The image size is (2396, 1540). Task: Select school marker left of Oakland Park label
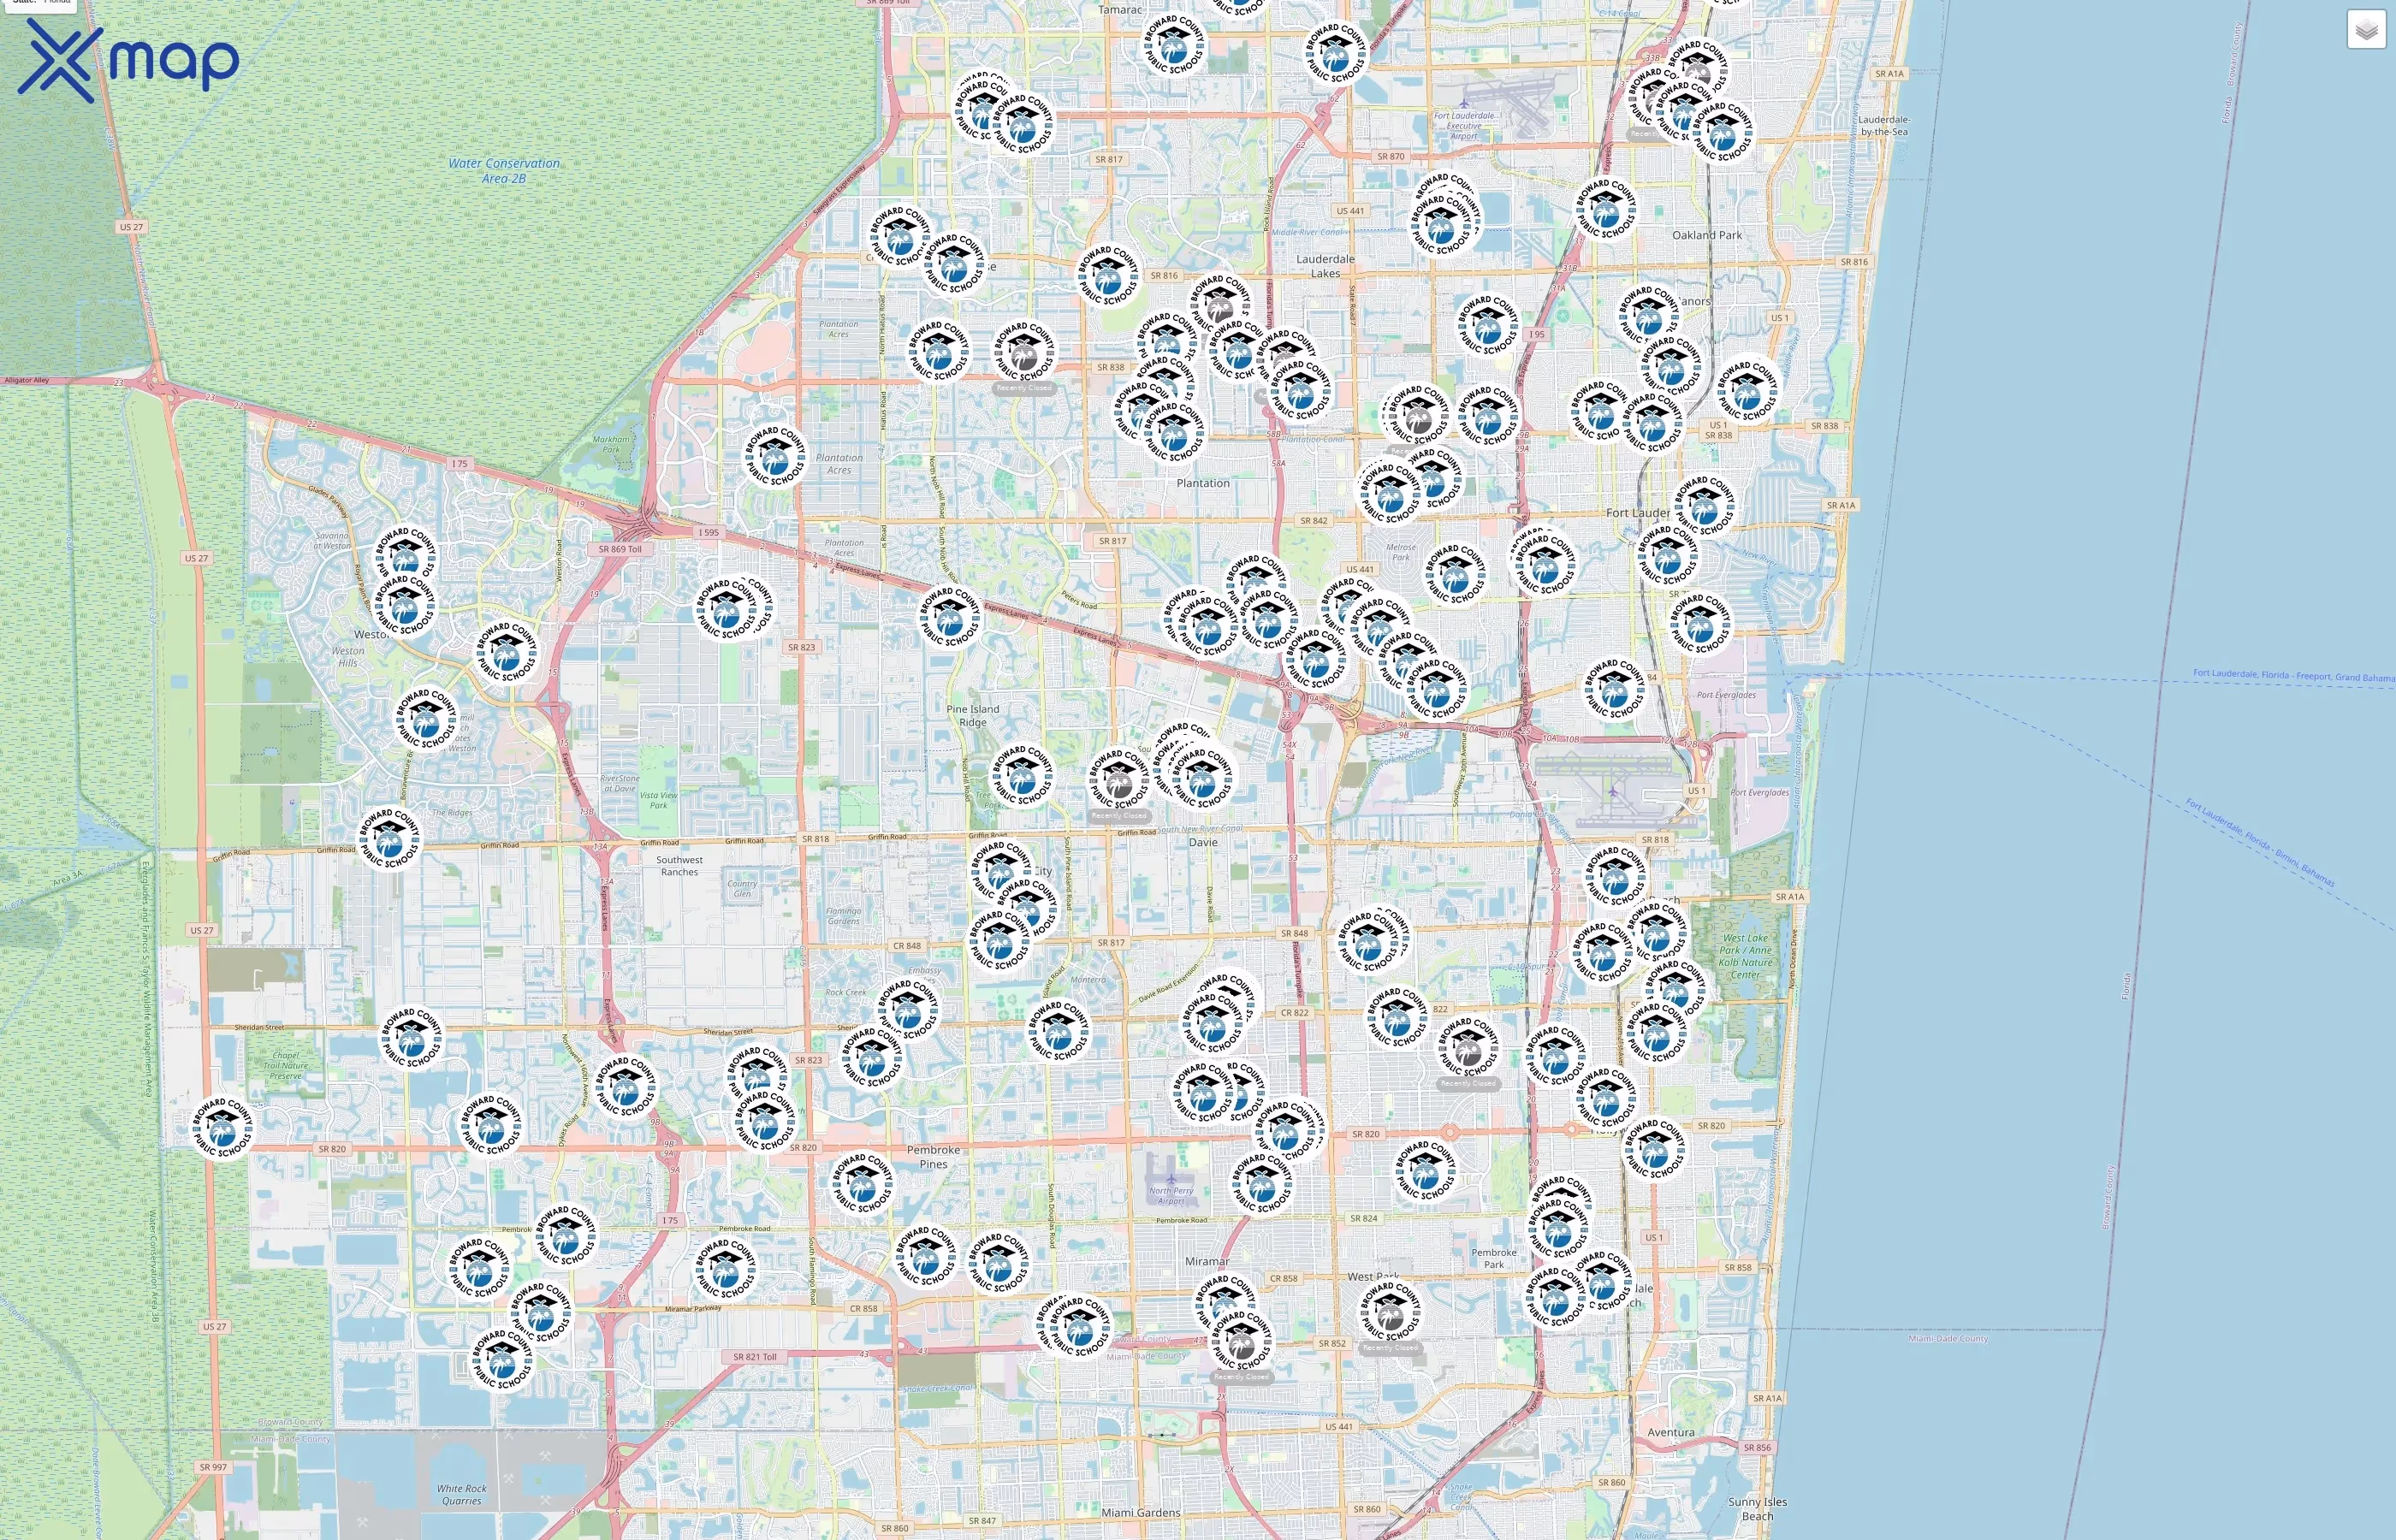(1606, 209)
